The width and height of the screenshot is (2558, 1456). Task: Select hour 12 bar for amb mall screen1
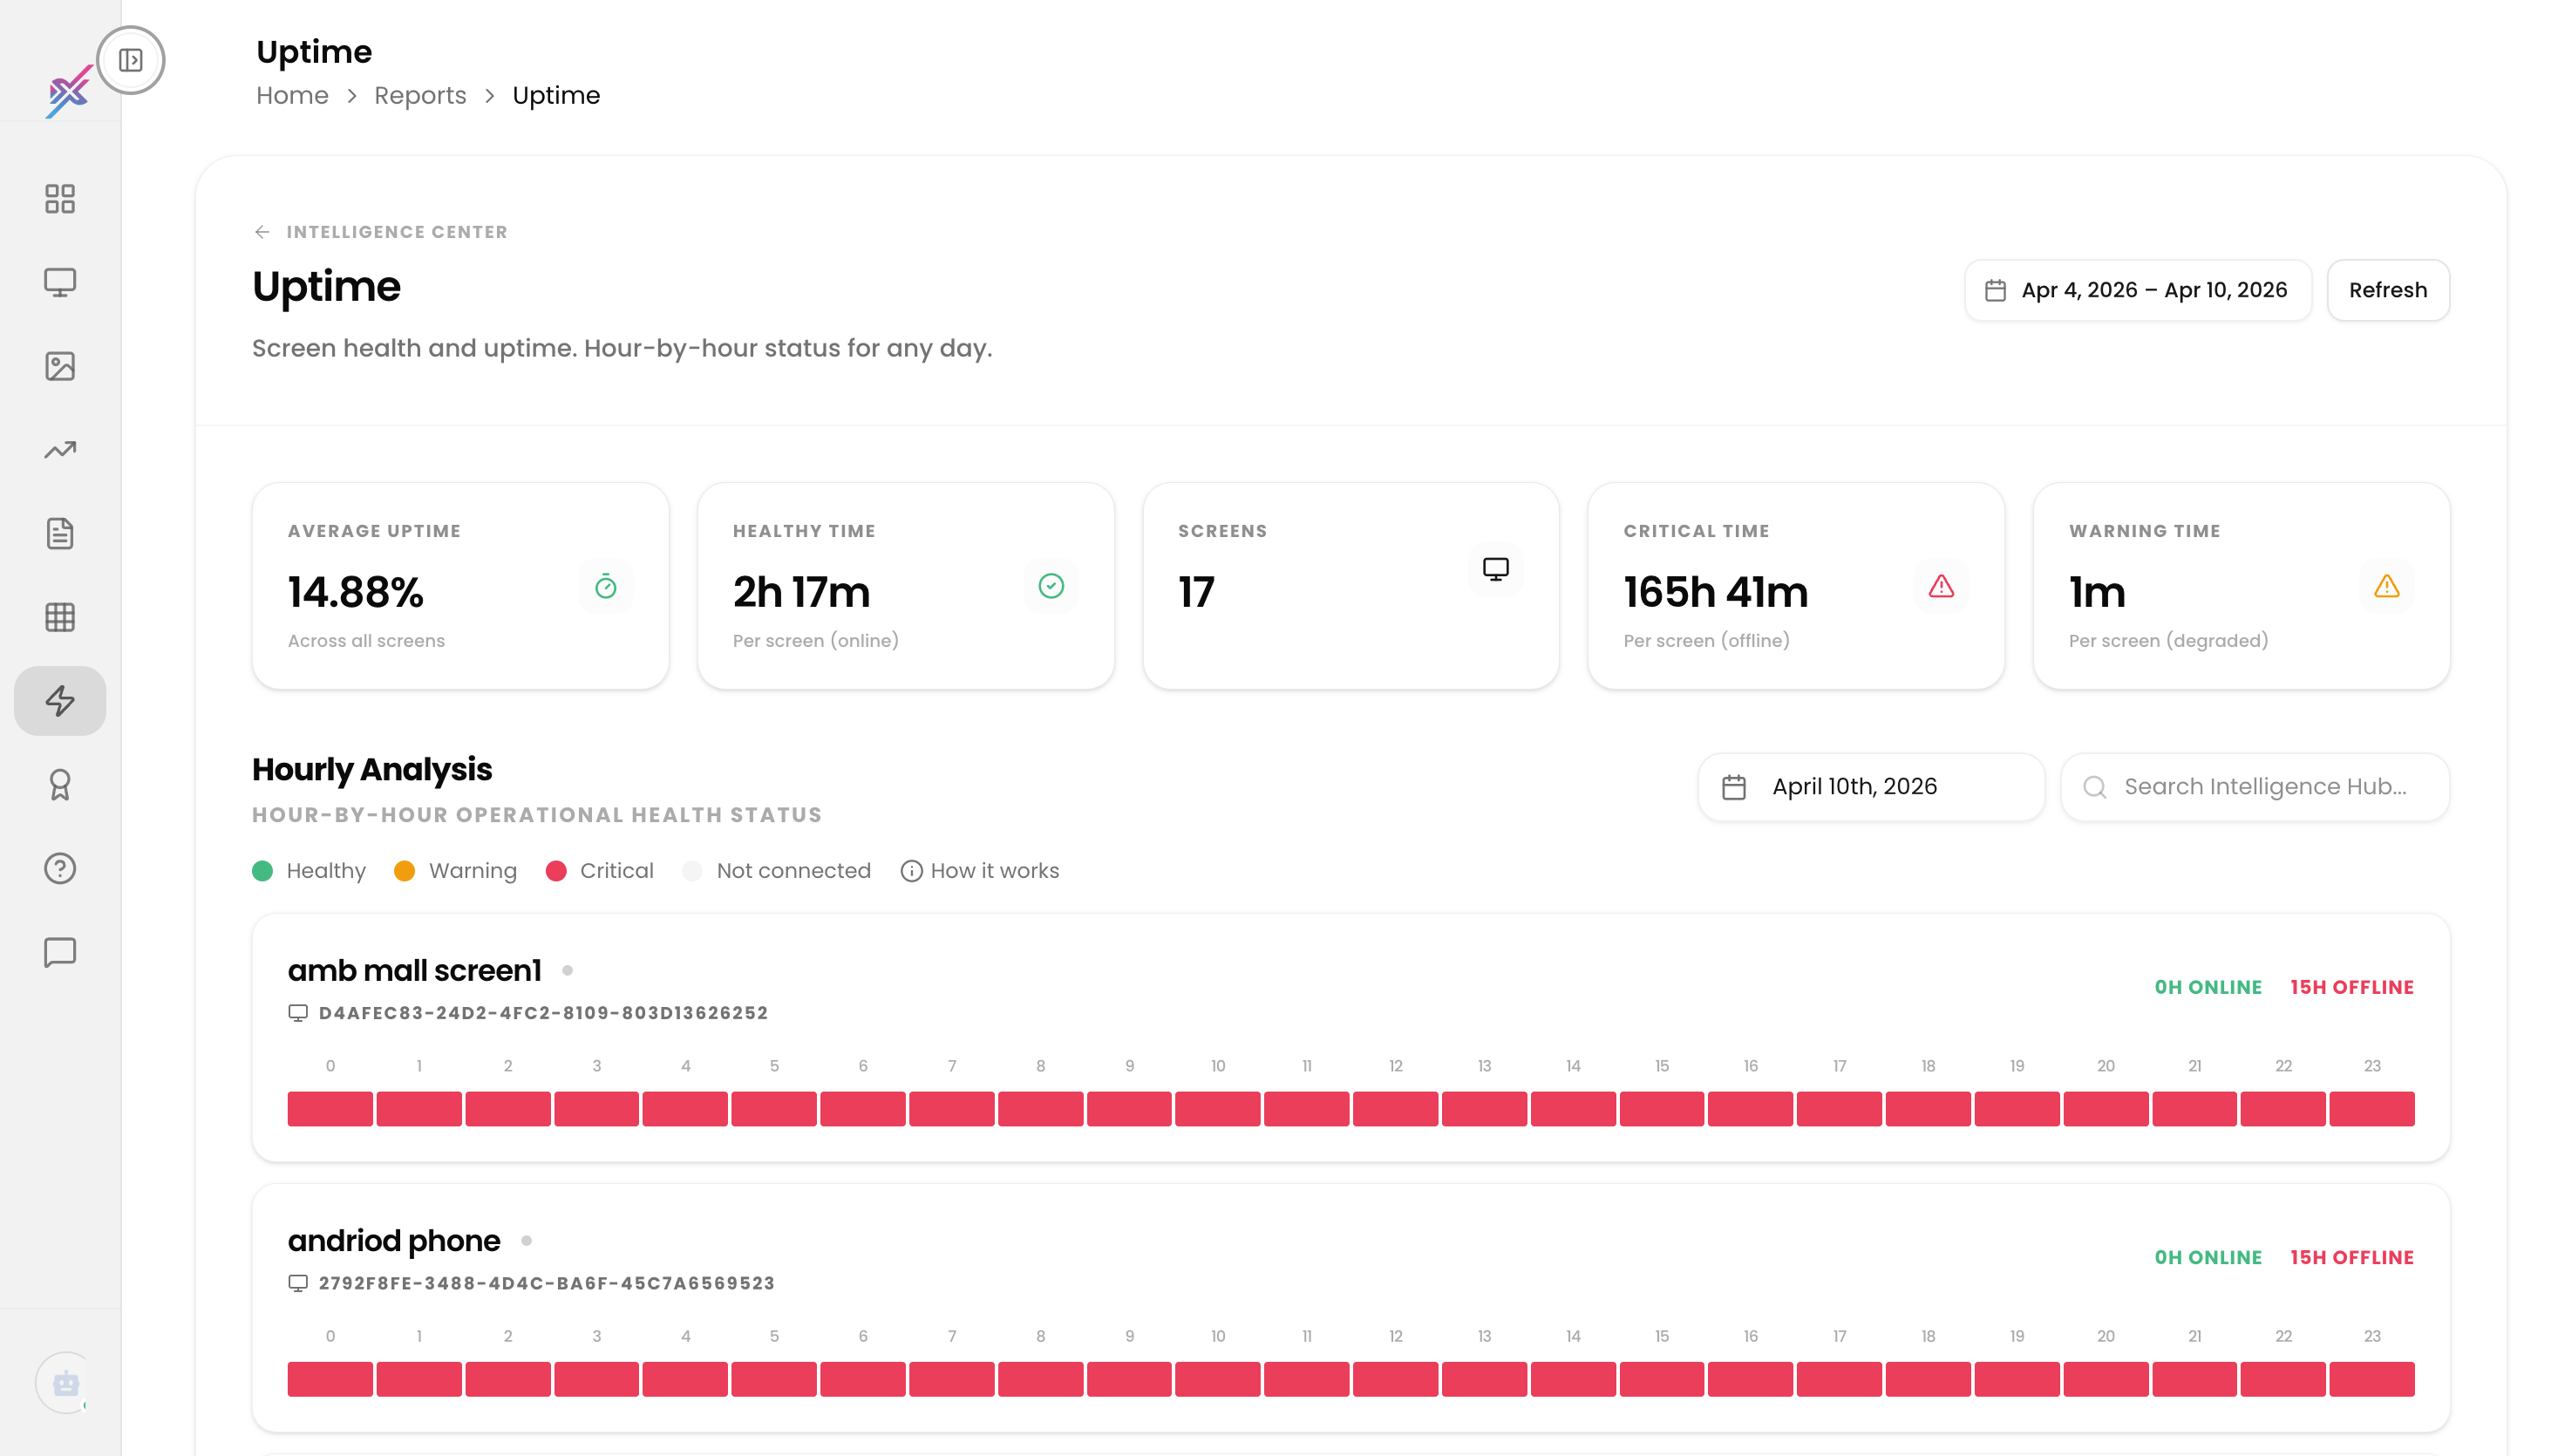[x=1395, y=1109]
